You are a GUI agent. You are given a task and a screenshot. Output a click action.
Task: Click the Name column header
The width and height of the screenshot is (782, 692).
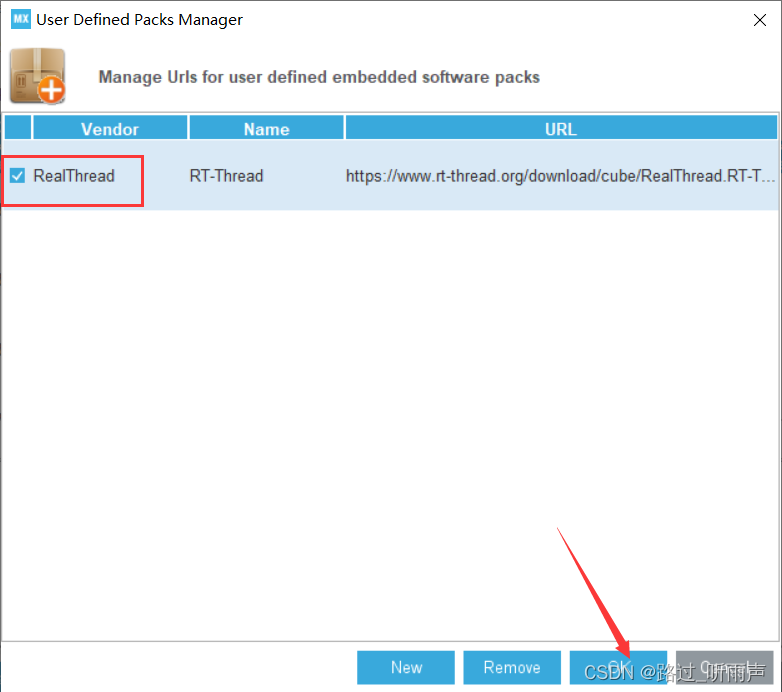266,129
